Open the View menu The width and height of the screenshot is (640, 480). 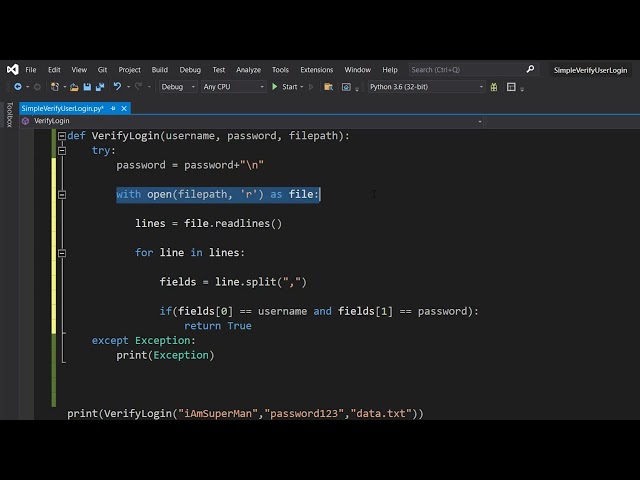coord(79,70)
